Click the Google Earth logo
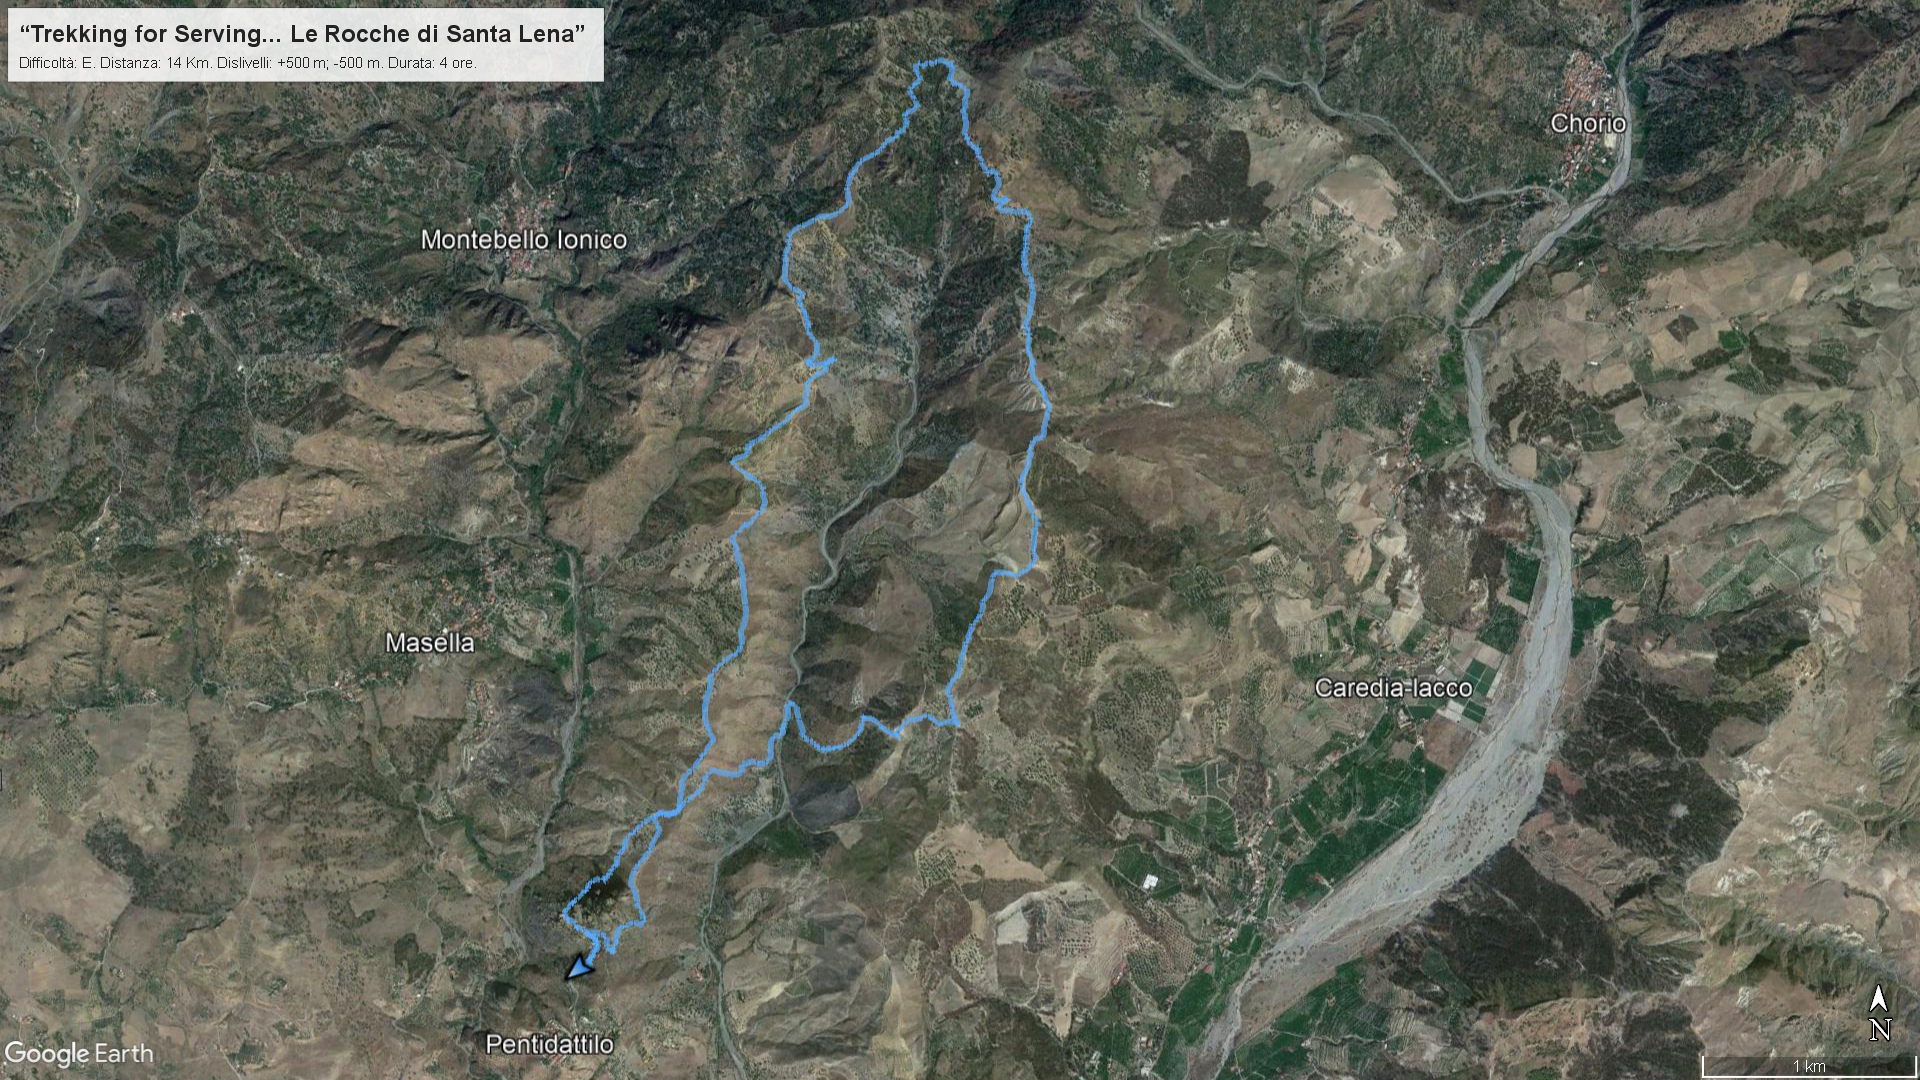 click(x=79, y=1054)
